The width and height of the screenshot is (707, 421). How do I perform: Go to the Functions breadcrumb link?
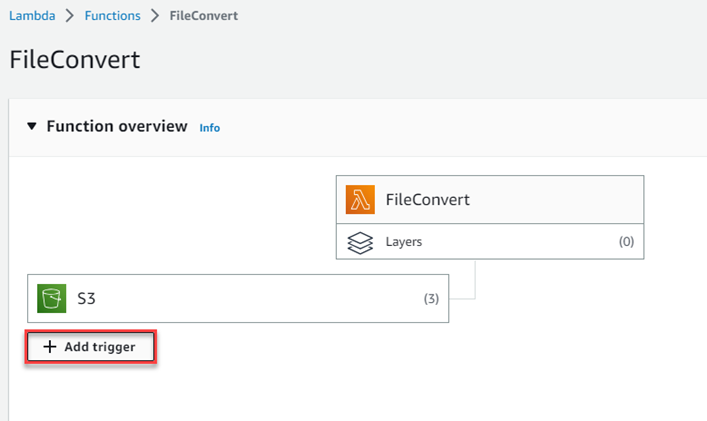pos(112,17)
